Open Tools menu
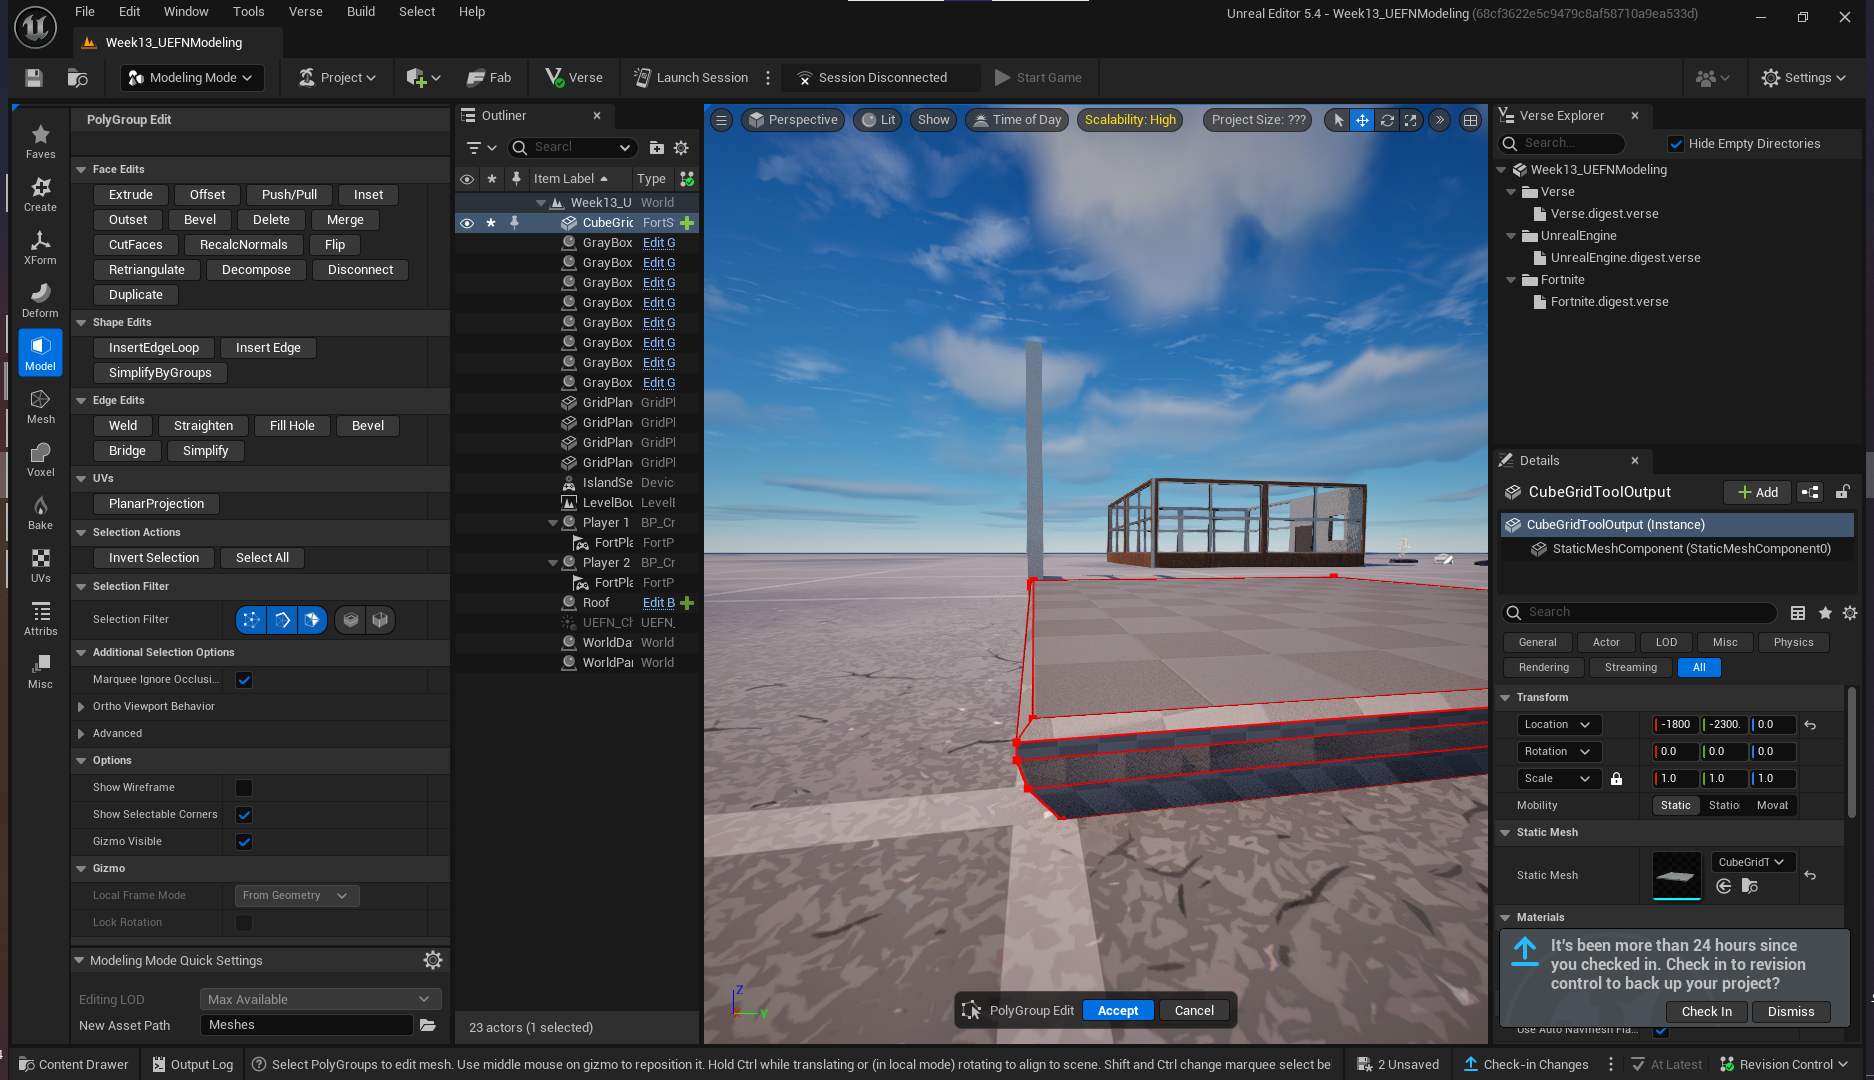 (x=249, y=12)
